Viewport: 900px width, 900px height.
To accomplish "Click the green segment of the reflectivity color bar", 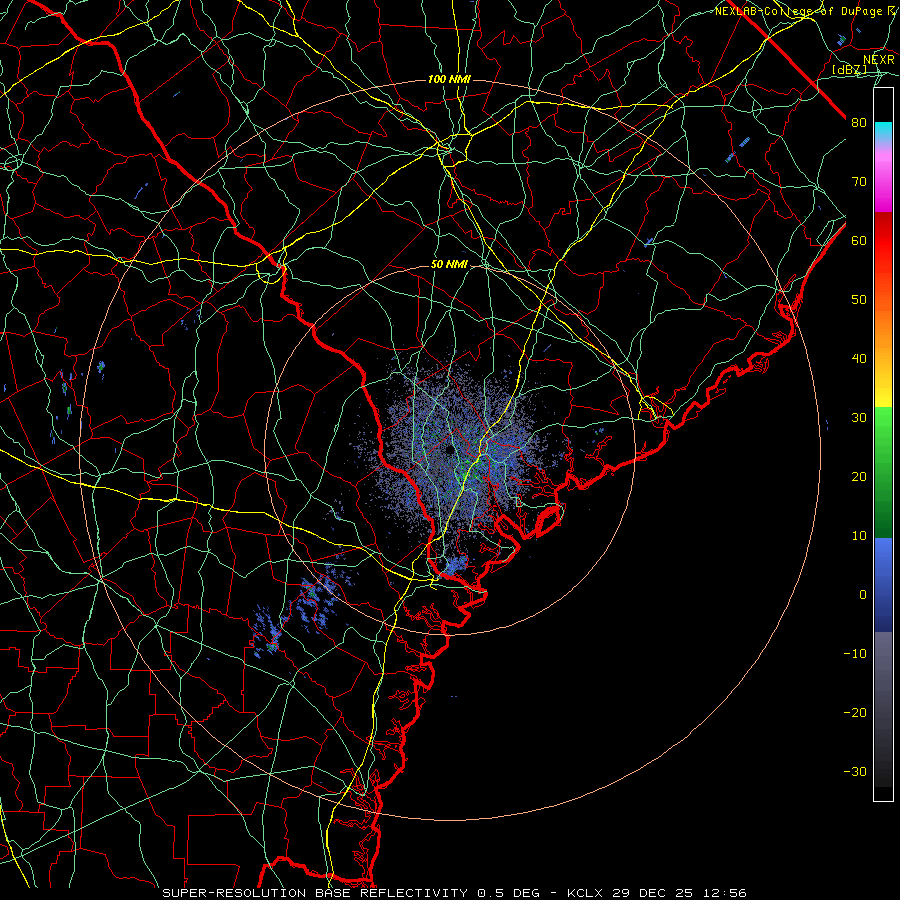I will pos(883,472).
